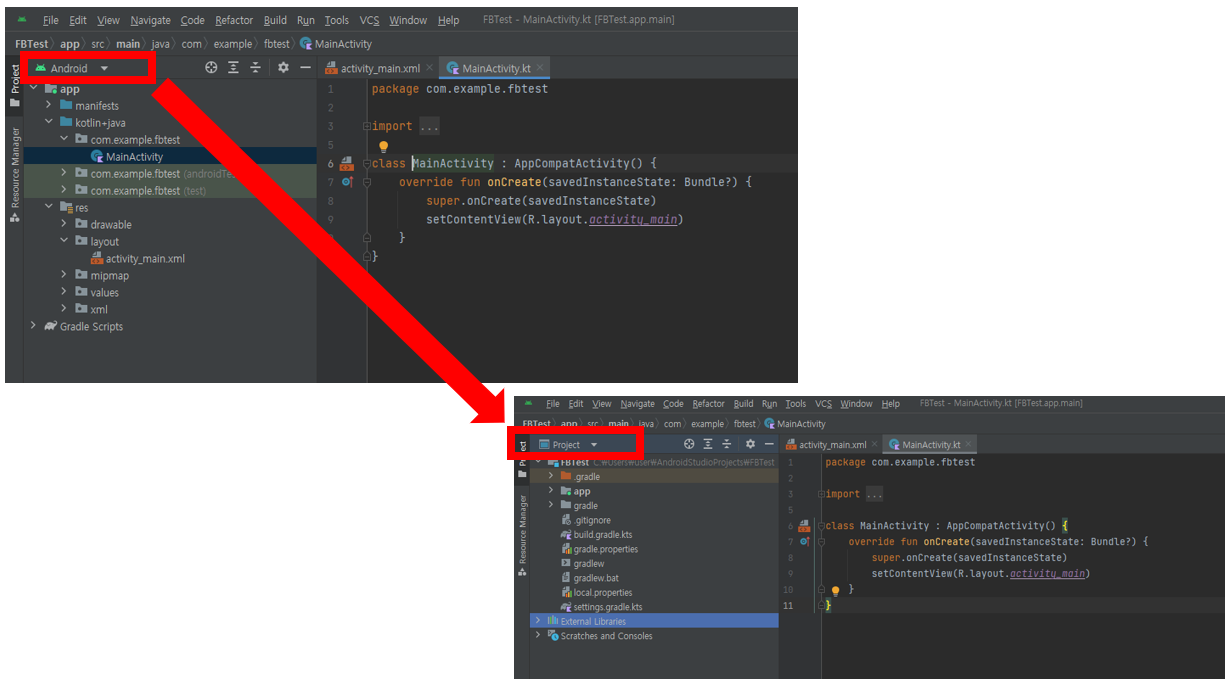Click Expand All icon in upper window's project panel
Screen dimensions: 1230x683
coord(233,68)
